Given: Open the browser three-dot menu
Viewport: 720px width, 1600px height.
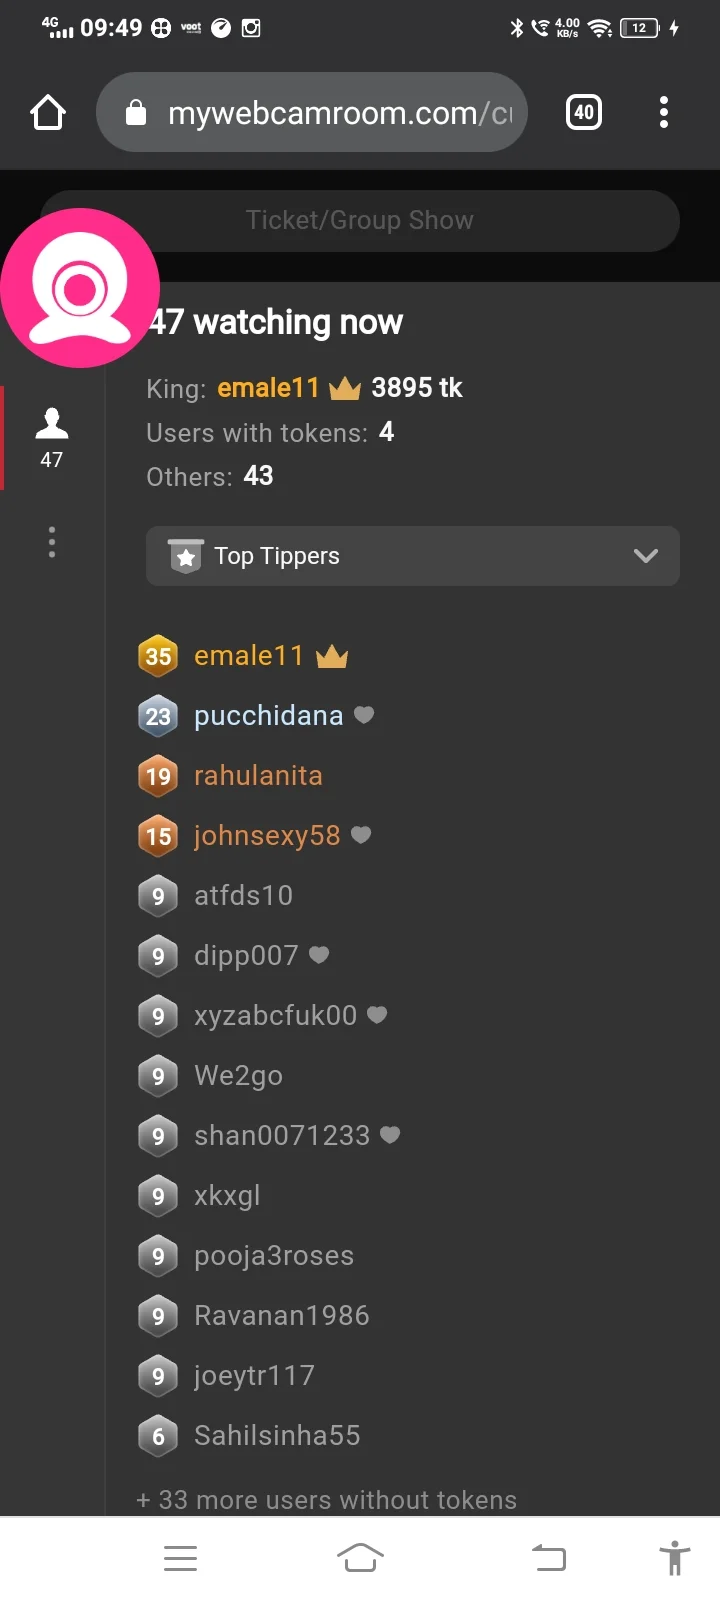Looking at the screenshot, I should pos(663,113).
